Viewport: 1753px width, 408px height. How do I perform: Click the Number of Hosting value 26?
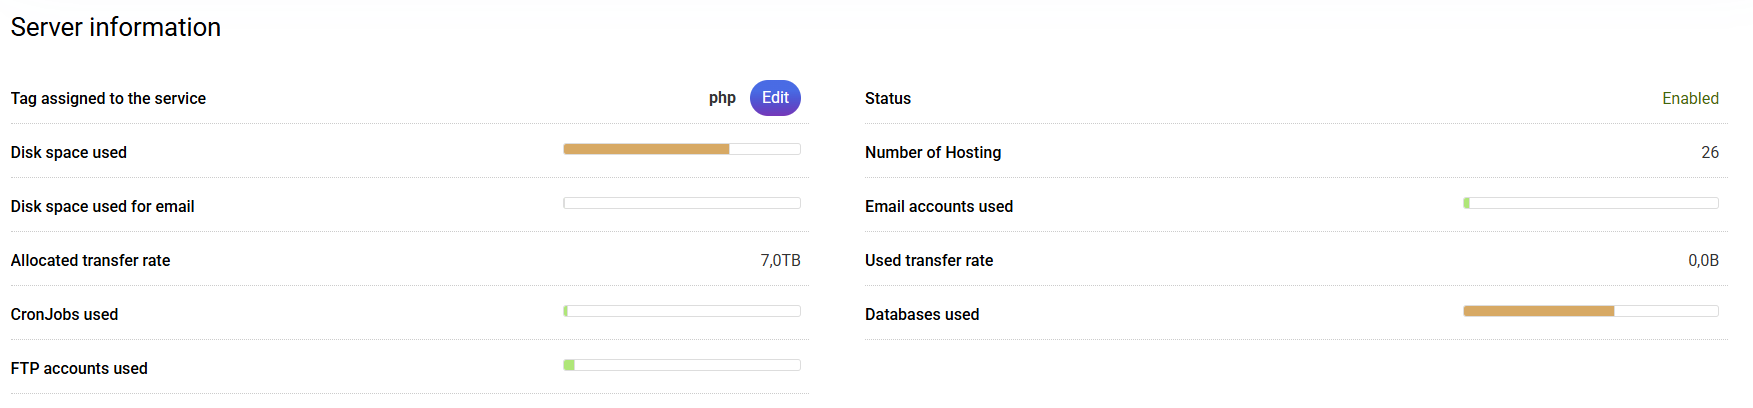point(1710,152)
